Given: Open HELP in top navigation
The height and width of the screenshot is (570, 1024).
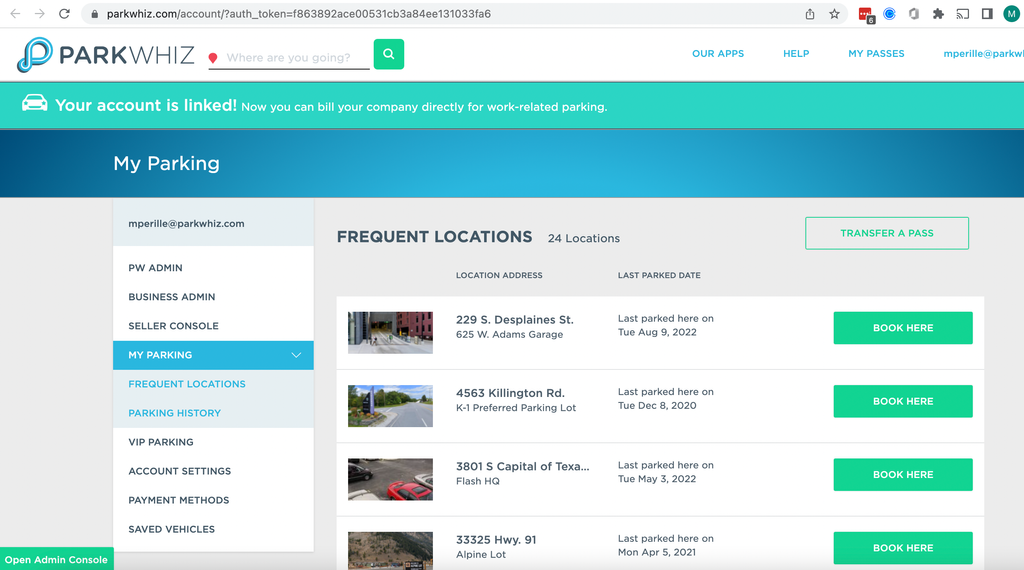Looking at the screenshot, I should (796, 54).
